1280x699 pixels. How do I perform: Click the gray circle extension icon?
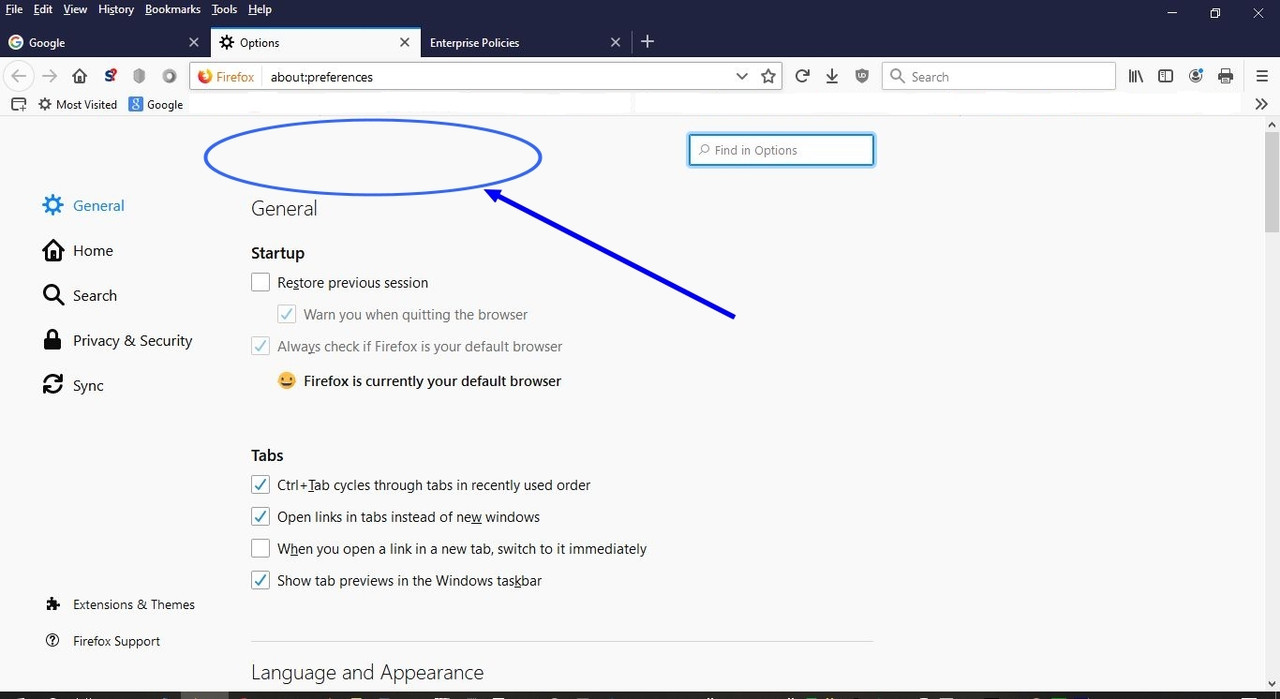tap(170, 76)
